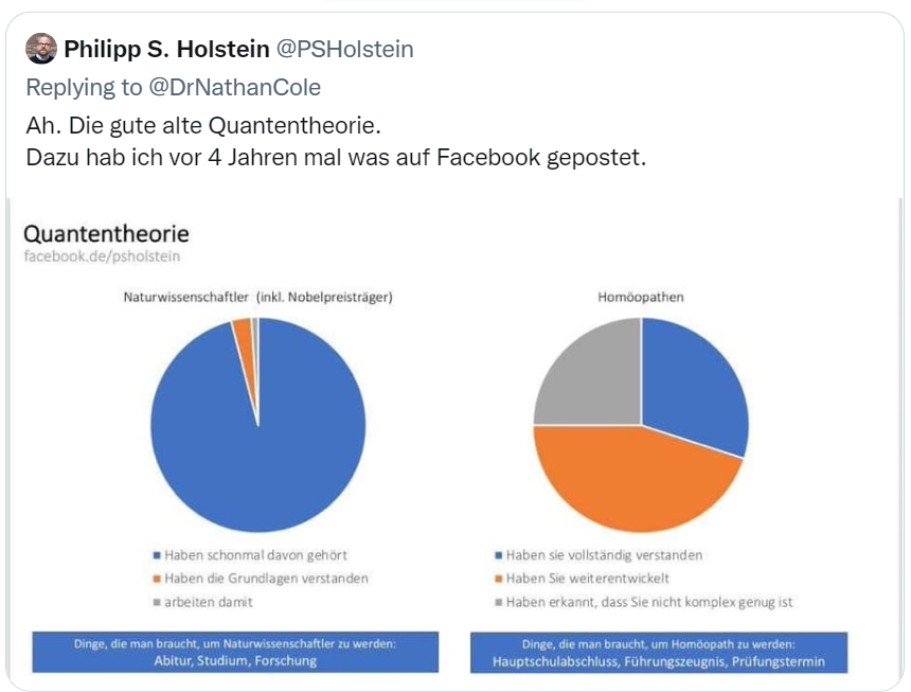Open the @DrNathanCole mention link
This screenshot has height=692, width=911.
click(x=235, y=87)
